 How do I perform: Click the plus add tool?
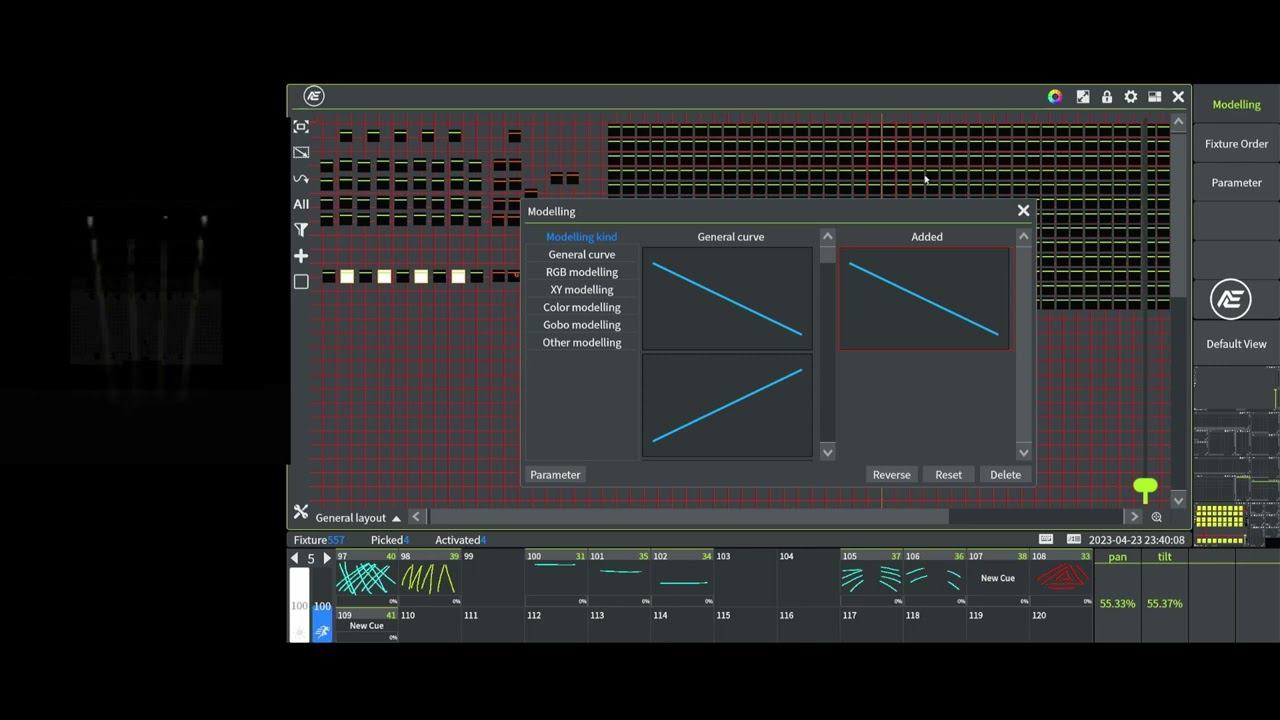(x=301, y=256)
